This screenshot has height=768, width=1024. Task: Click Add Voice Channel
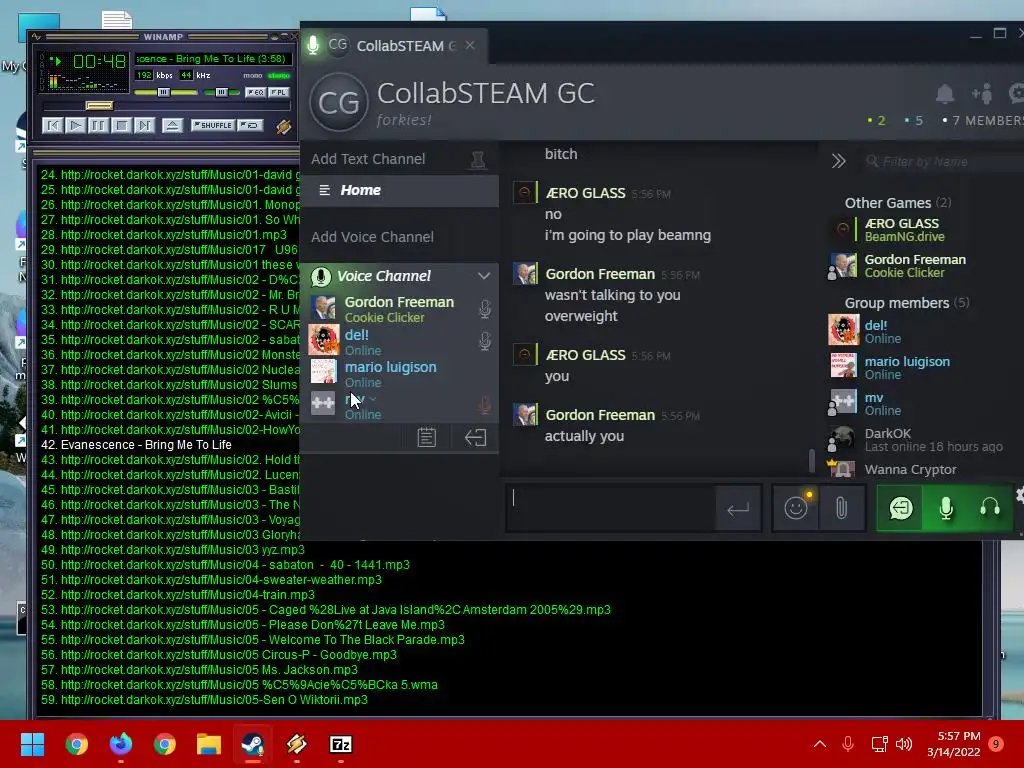(372, 237)
